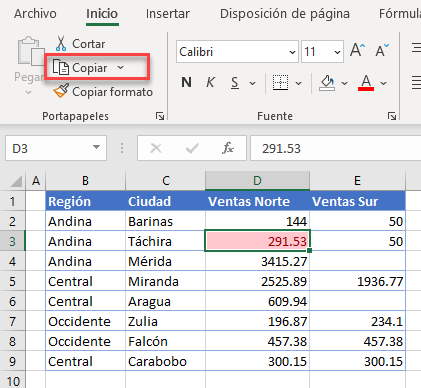
Task: Click the Ciudad header cell
Action: point(166,201)
